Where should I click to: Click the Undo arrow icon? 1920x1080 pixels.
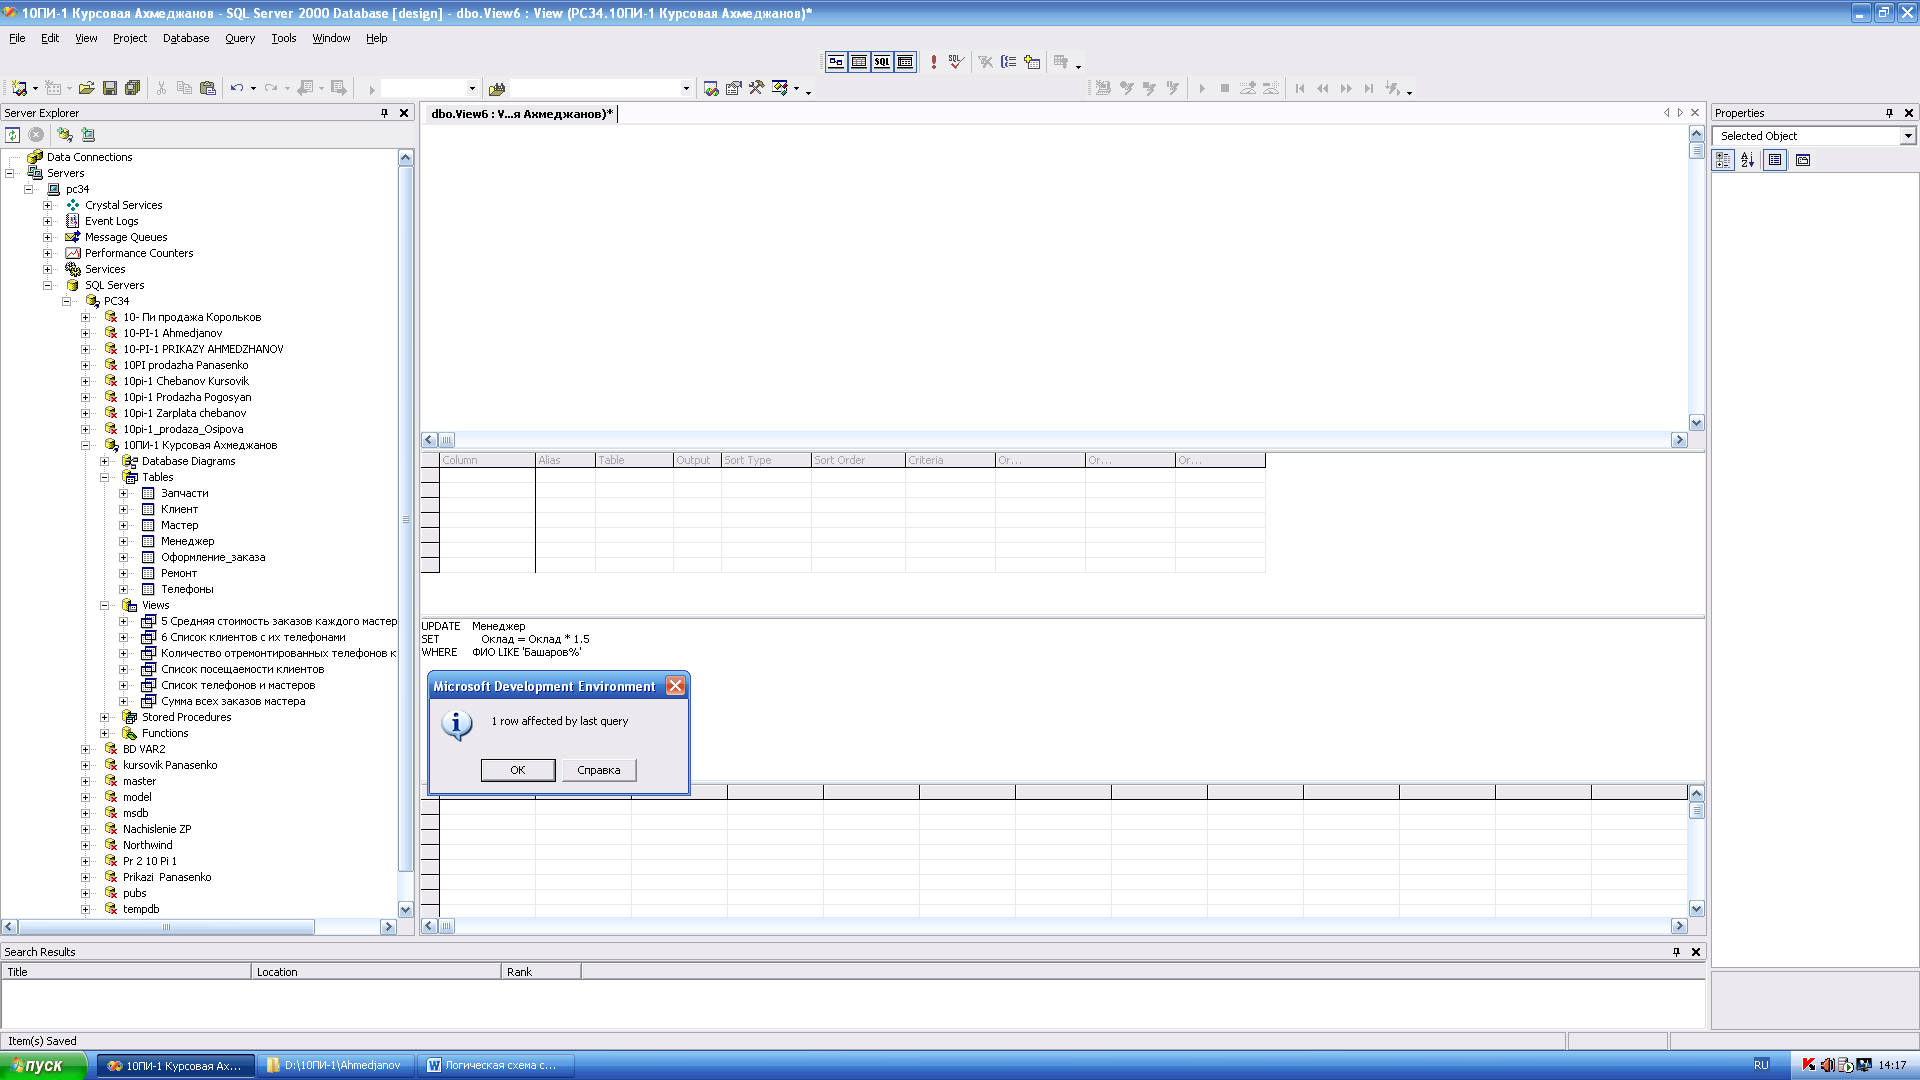pos(237,88)
